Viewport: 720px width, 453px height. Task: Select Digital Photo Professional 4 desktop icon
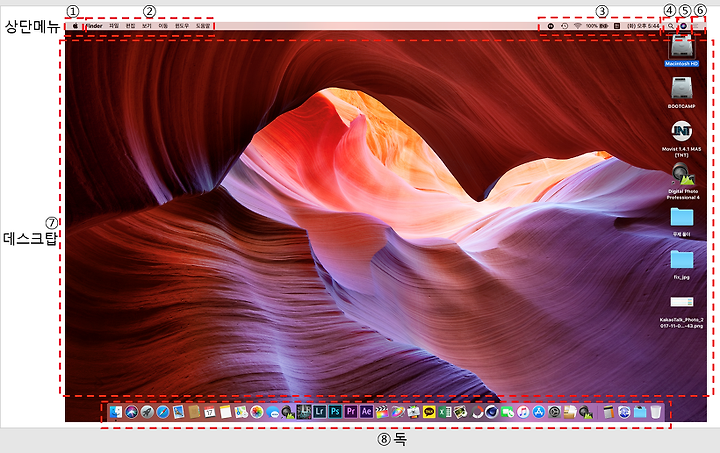tap(683, 175)
